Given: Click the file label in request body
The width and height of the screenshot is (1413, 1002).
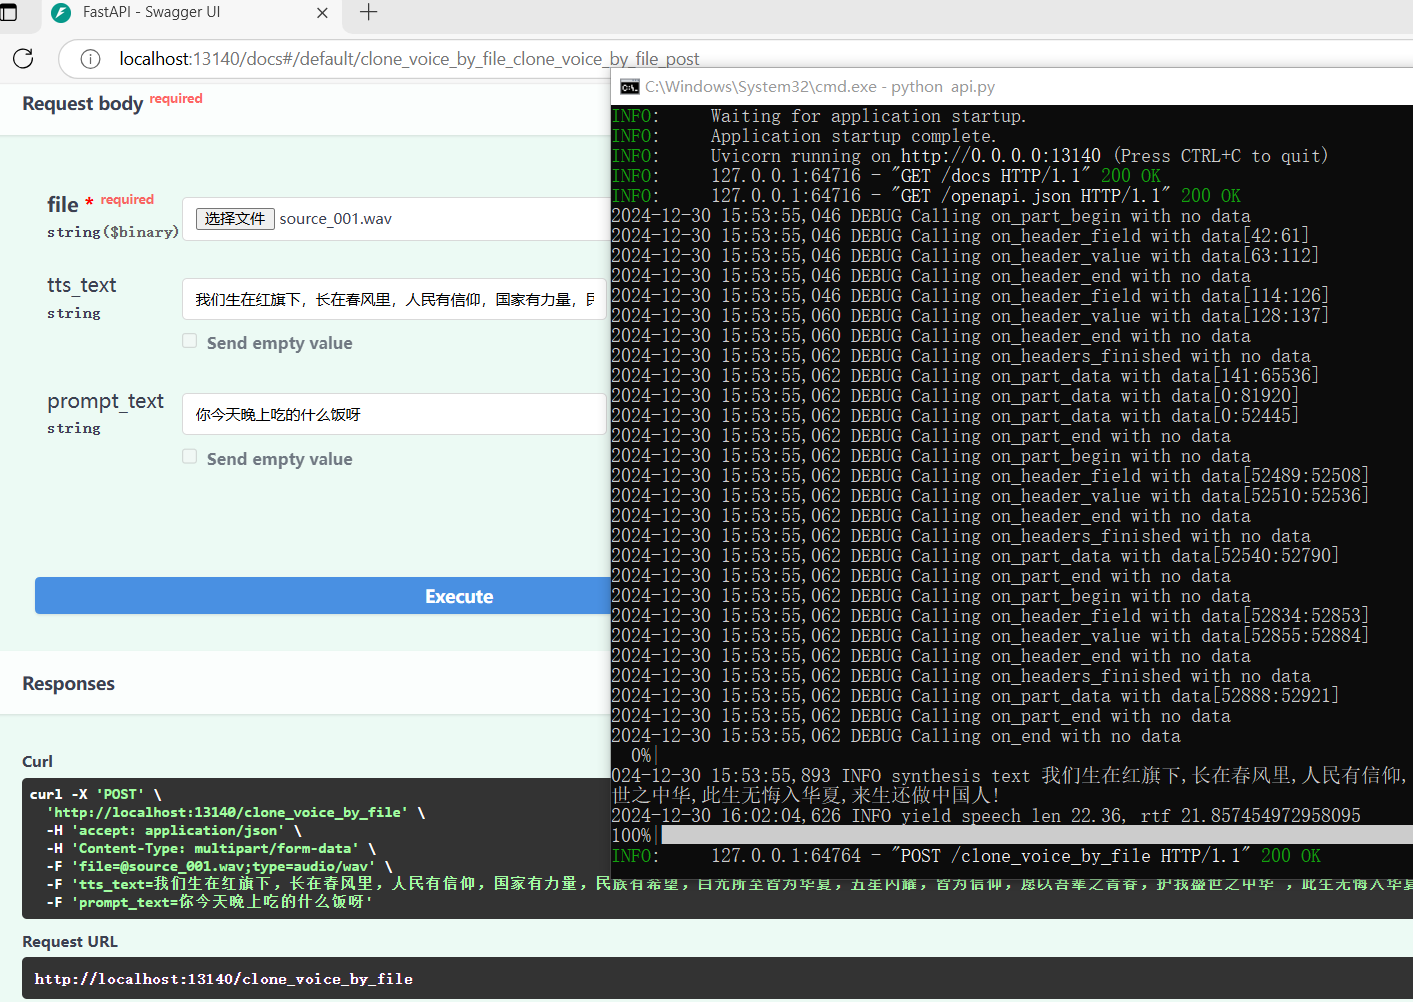Looking at the screenshot, I should (x=62, y=204).
